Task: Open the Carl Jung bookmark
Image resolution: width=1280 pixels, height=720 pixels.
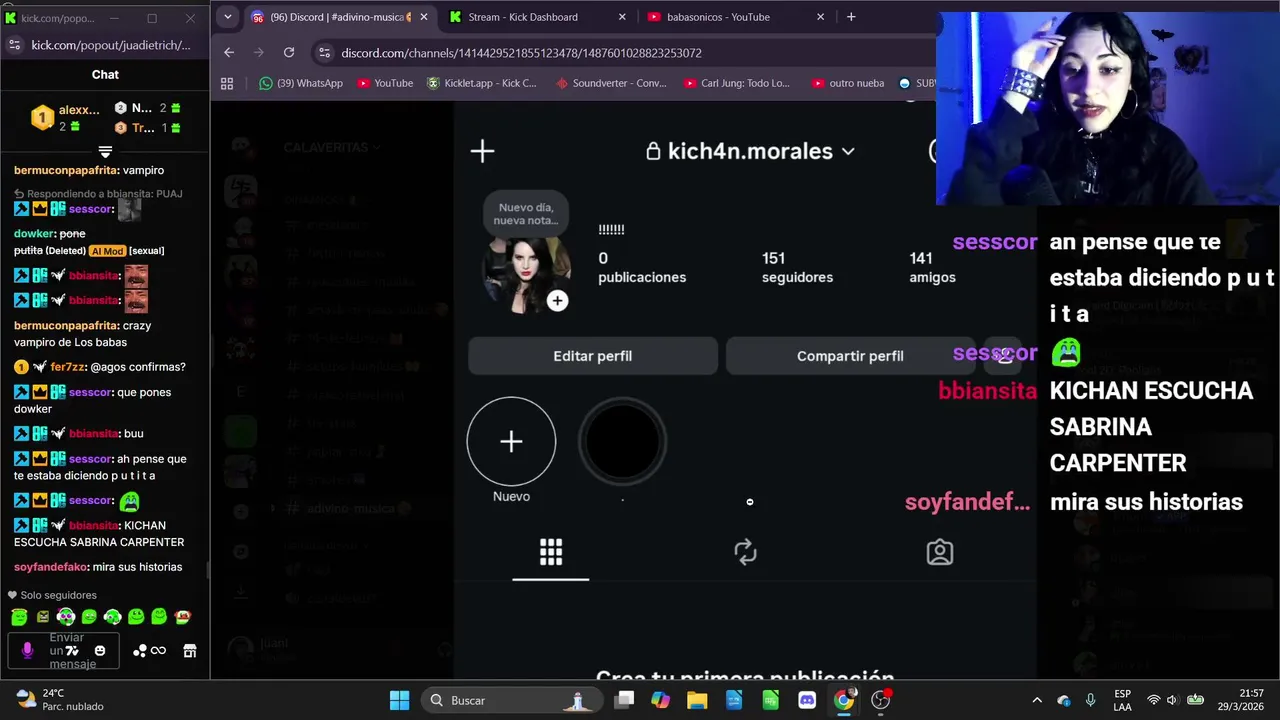Action: [x=737, y=83]
